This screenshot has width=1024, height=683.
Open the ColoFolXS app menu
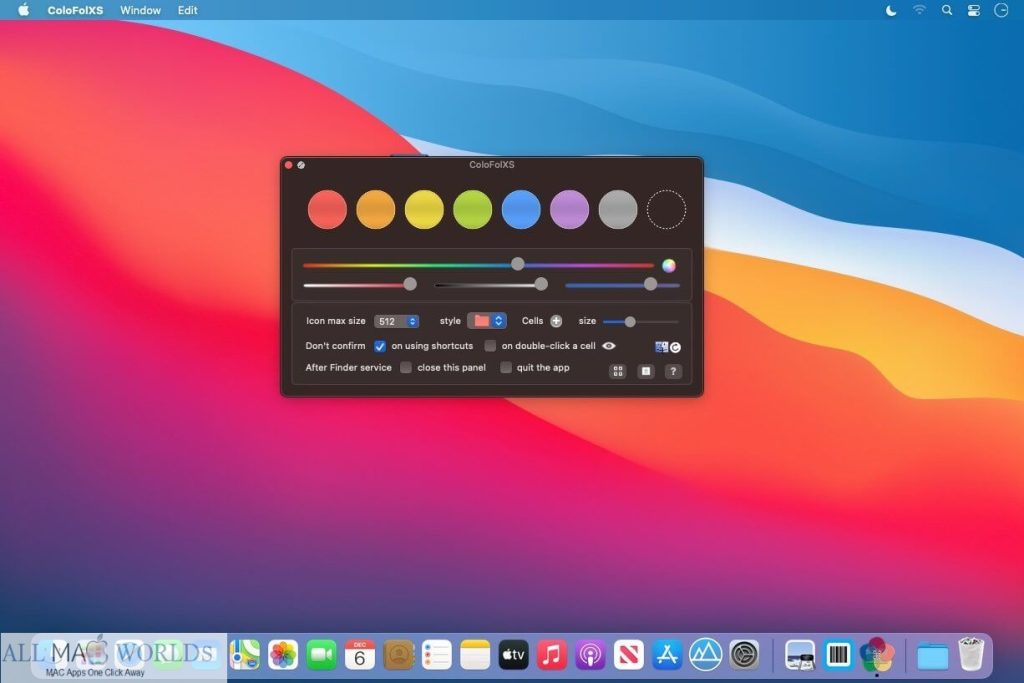(75, 10)
